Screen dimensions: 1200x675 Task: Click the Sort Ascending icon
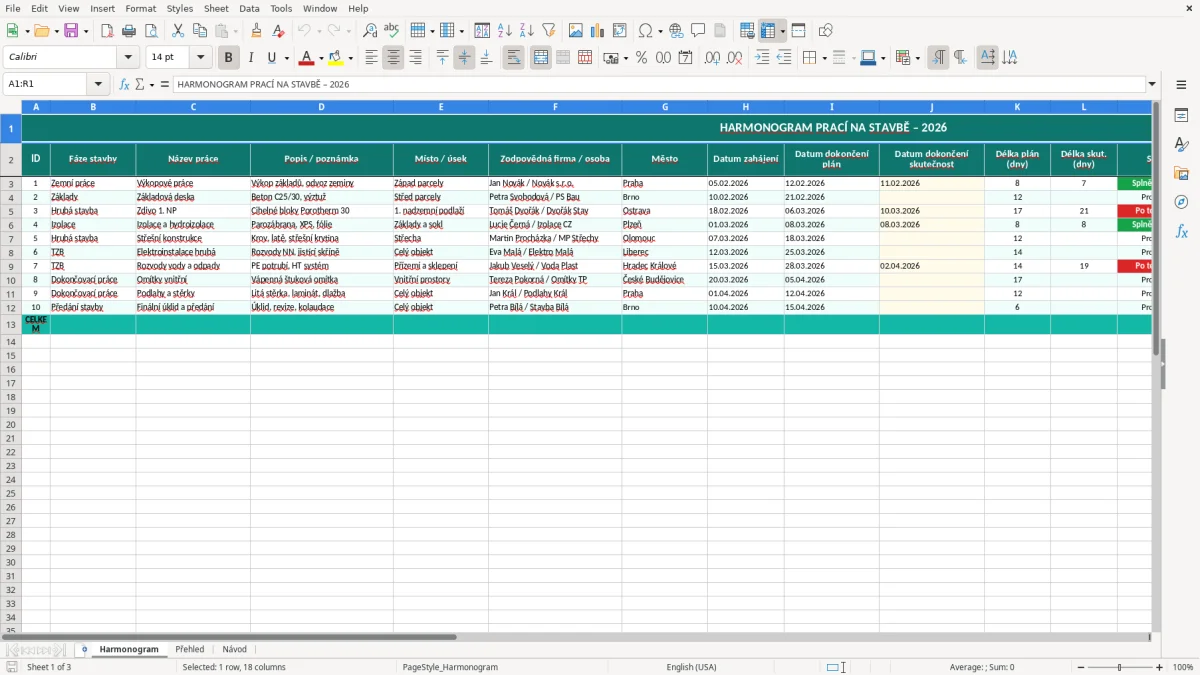coord(505,31)
